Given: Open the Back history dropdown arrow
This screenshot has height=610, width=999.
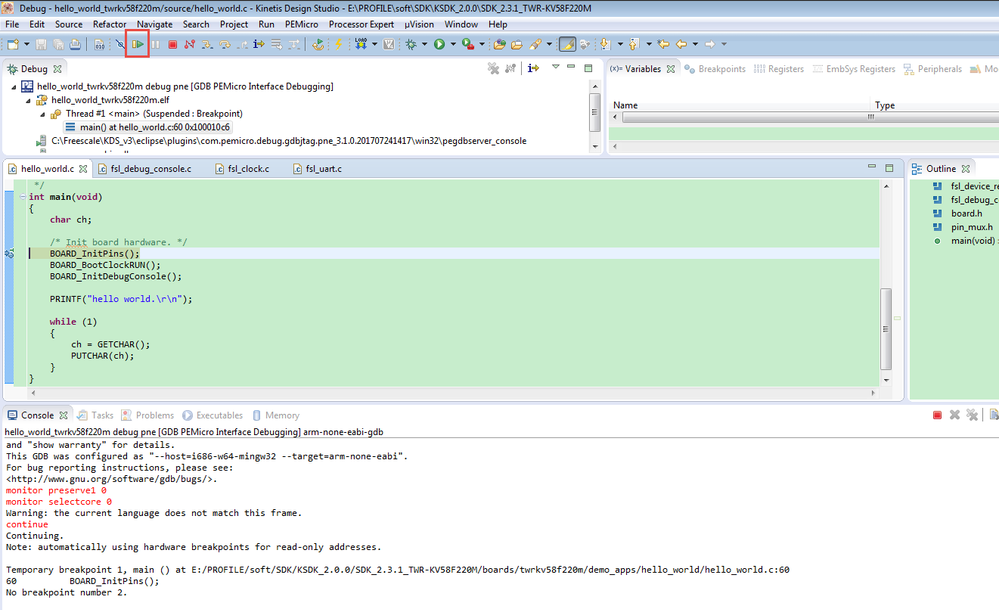Looking at the screenshot, I should 695,44.
